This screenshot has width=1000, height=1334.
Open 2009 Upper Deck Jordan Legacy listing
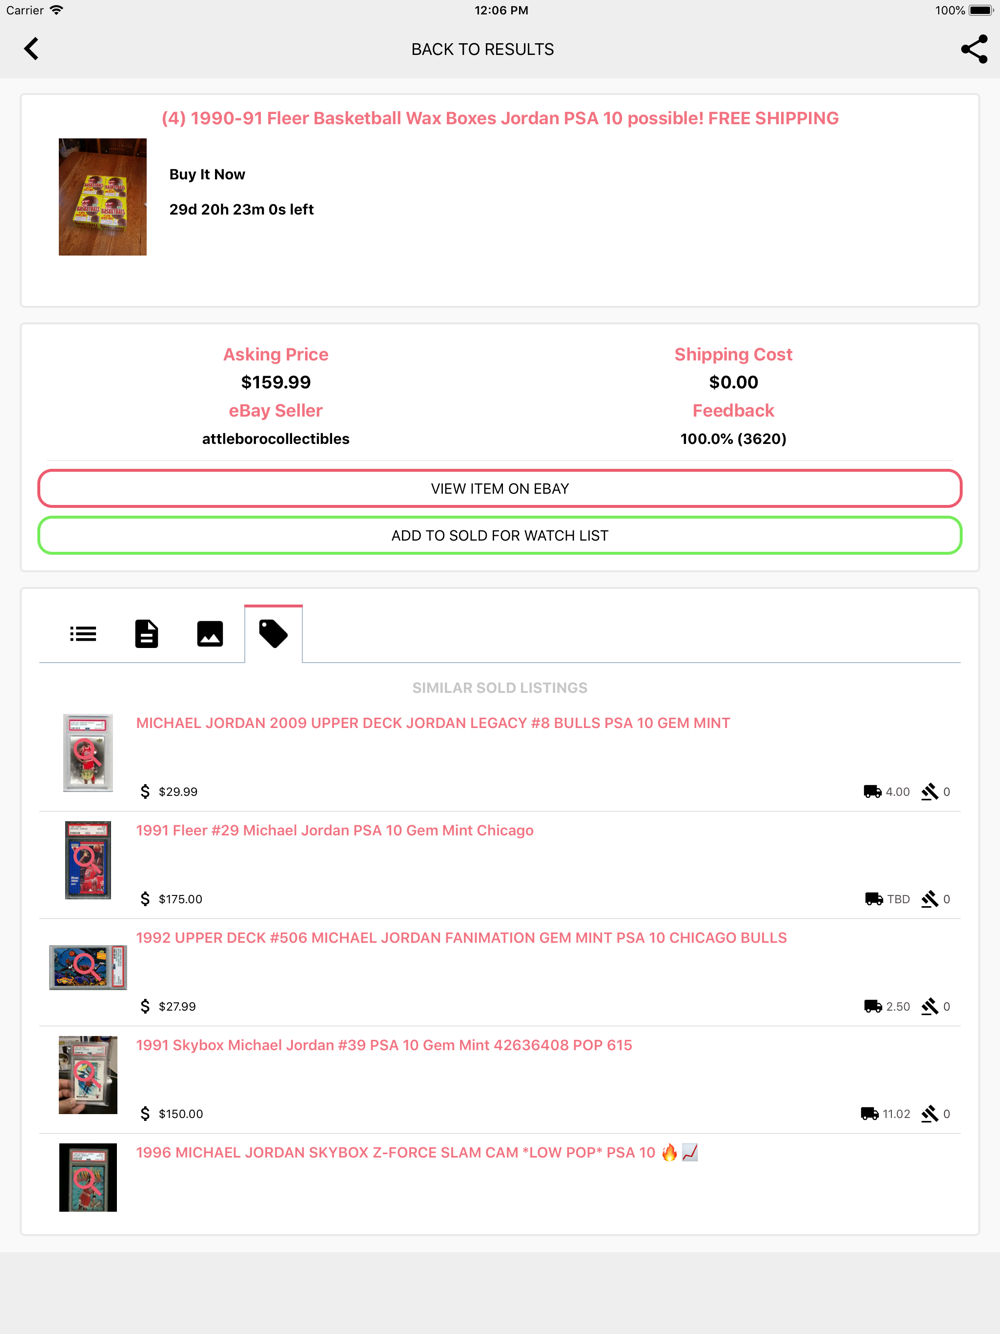(x=433, y=723)
